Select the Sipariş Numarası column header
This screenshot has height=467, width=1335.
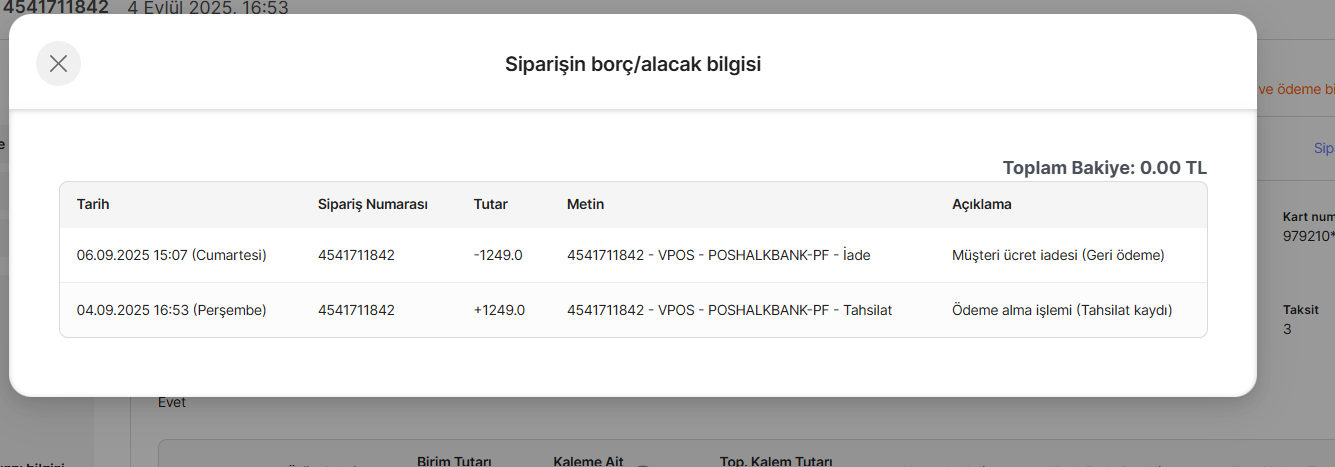point(373,204)
